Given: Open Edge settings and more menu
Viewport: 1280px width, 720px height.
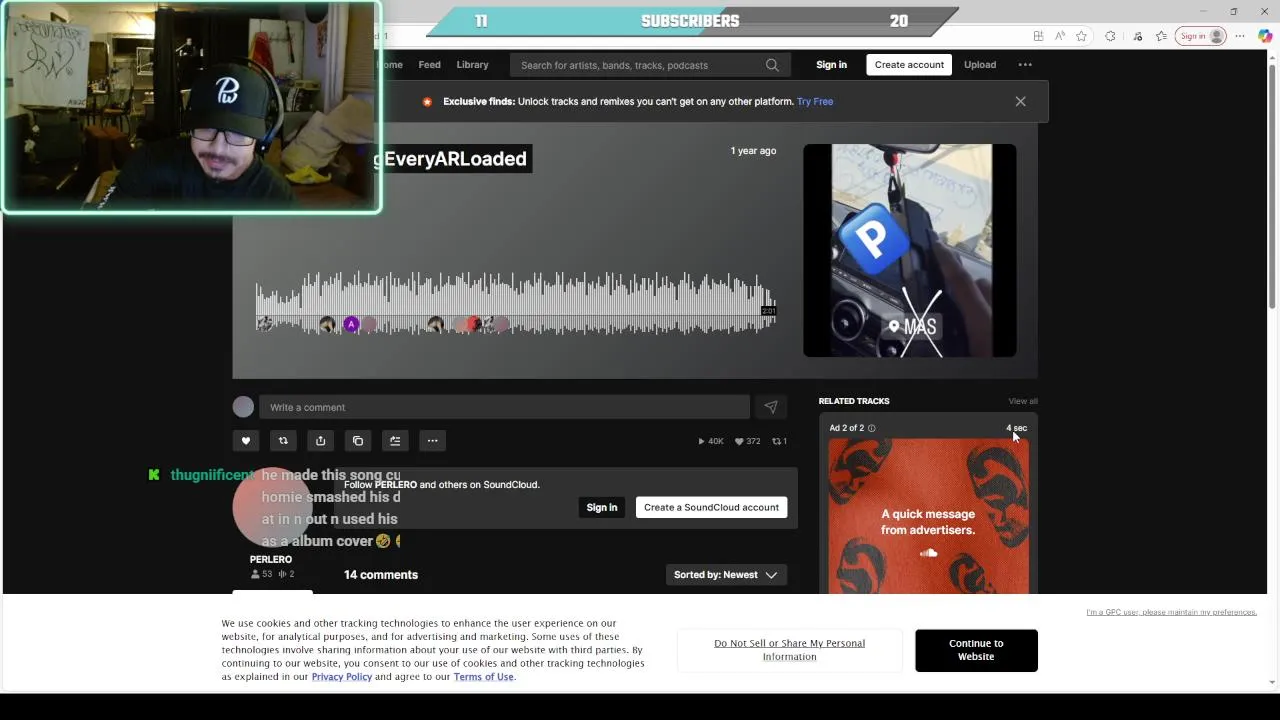Looking at the screenshot, I should click(x=1240, y=36).
